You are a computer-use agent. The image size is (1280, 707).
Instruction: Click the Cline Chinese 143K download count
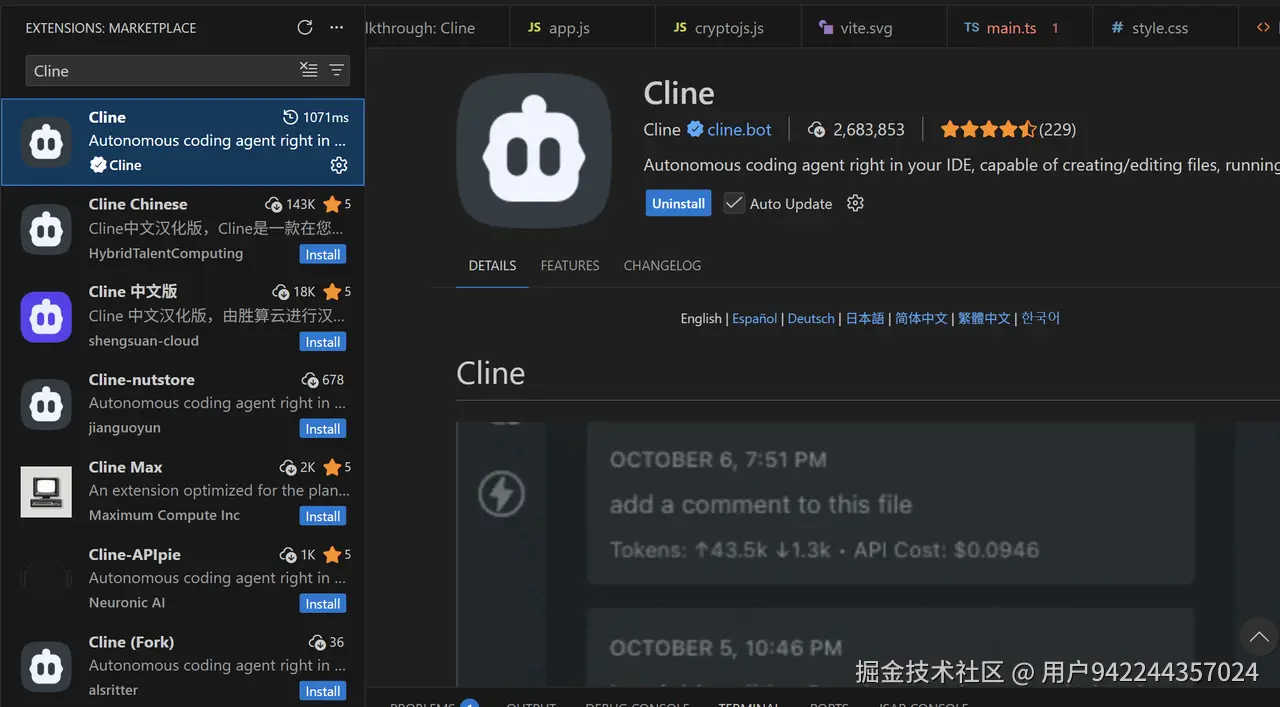(291, 204)
